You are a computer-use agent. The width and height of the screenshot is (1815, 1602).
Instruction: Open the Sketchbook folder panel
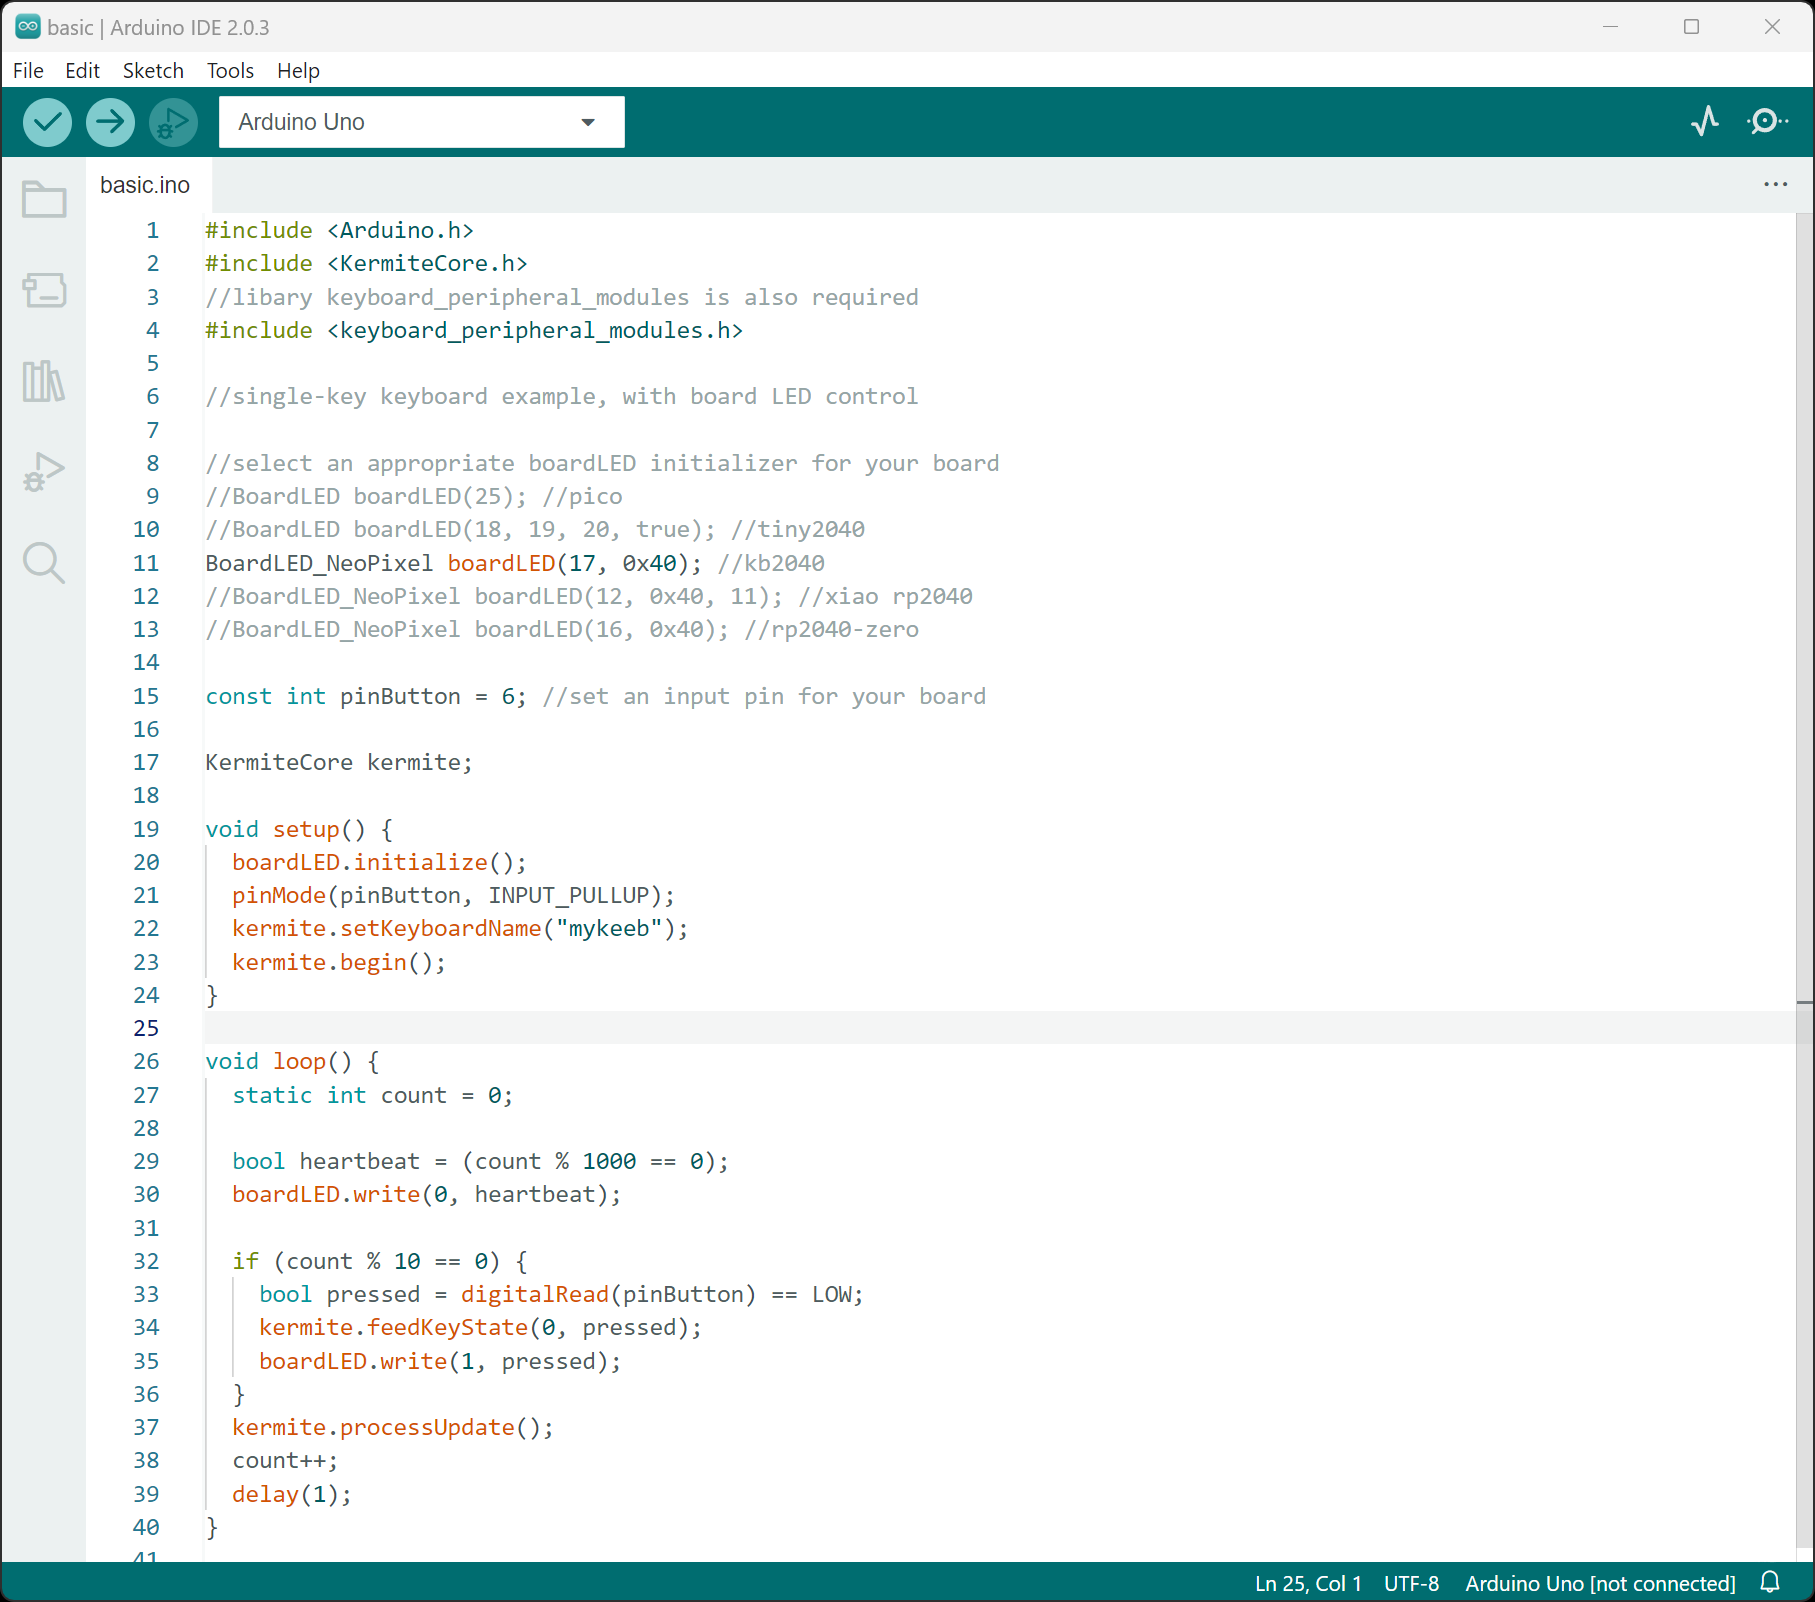coord(44,199)
